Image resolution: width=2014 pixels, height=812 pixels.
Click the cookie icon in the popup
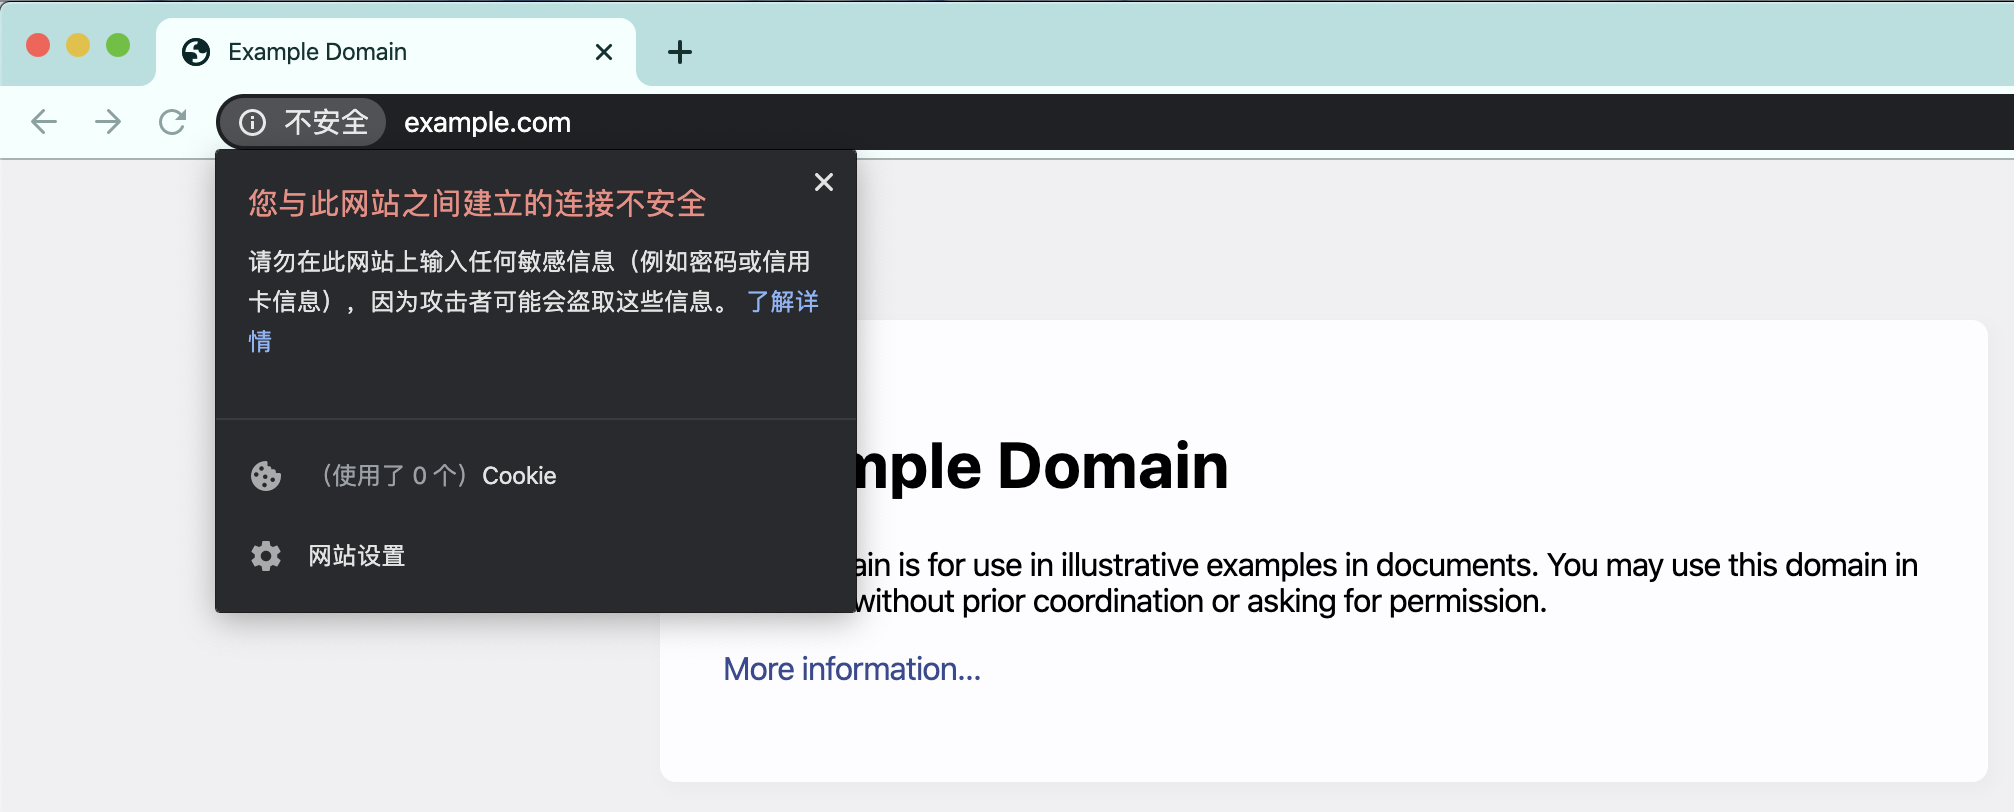[x=266, y=476]
